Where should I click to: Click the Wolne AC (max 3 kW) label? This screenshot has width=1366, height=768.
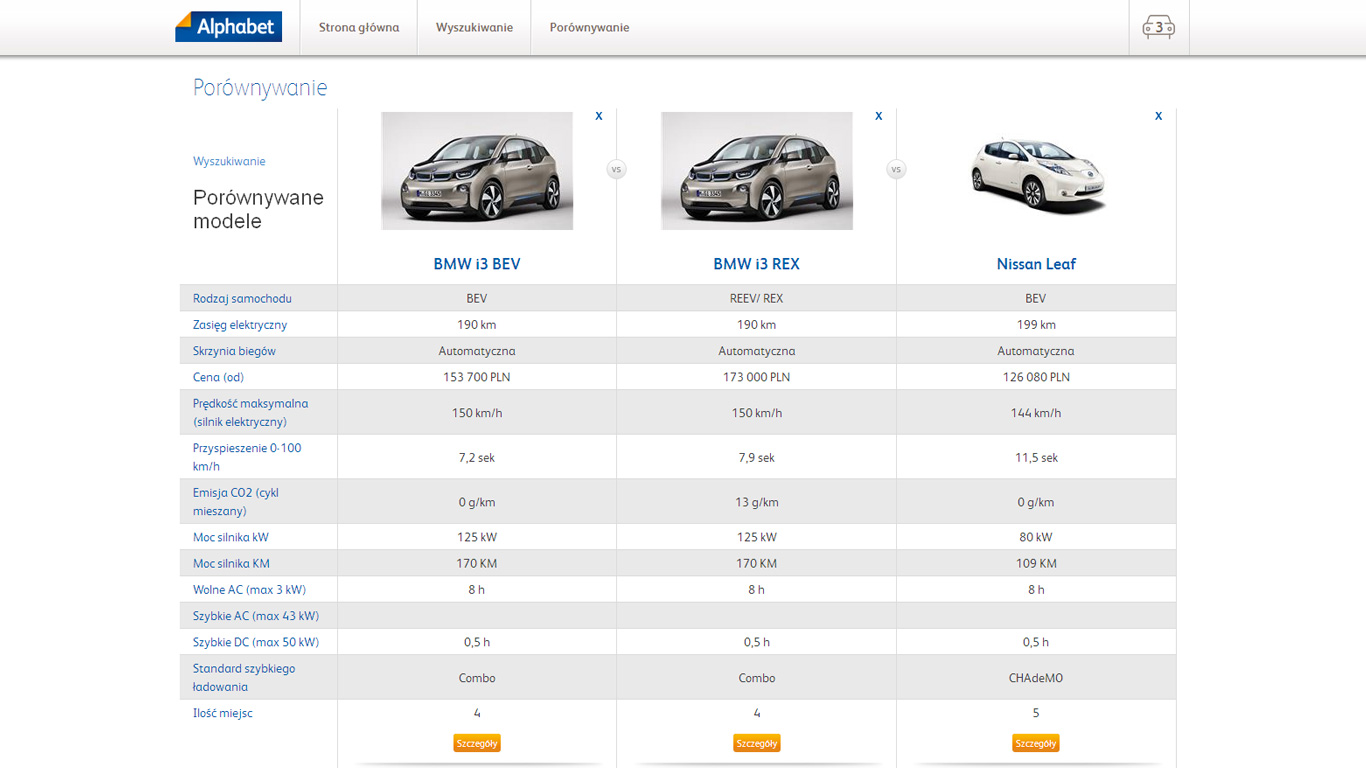pos(249,590)
